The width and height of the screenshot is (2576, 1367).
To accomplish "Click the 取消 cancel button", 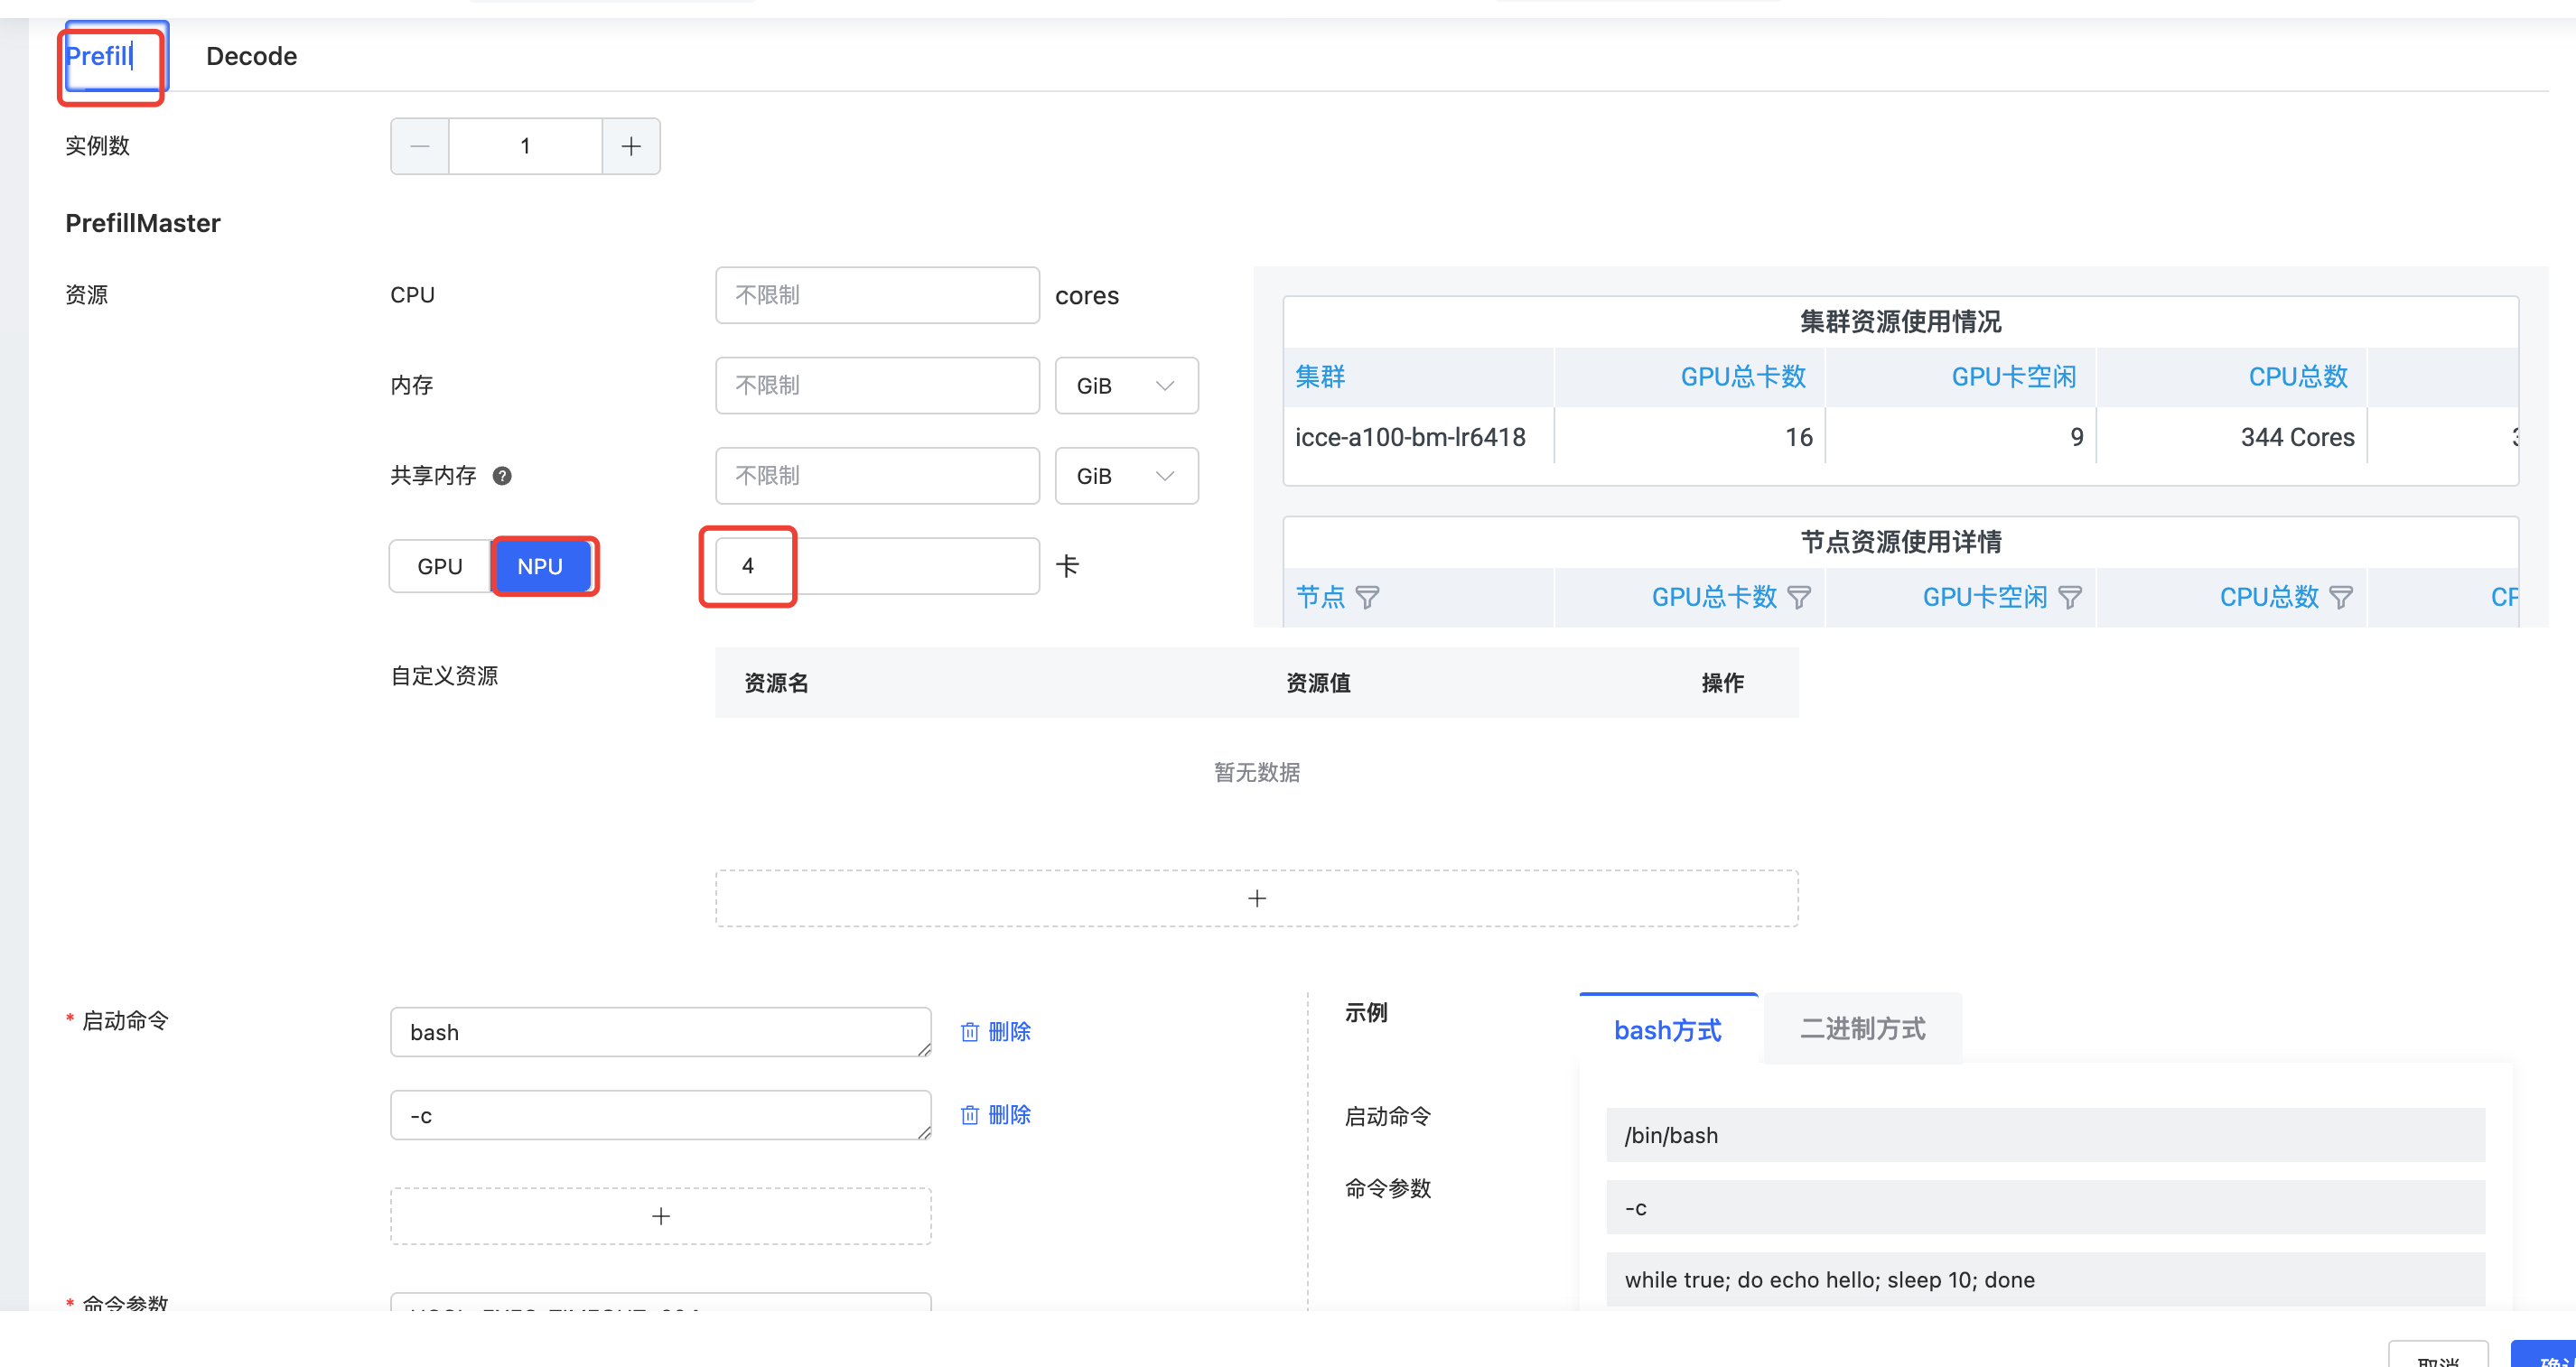I will [x=2437, y=1357].
